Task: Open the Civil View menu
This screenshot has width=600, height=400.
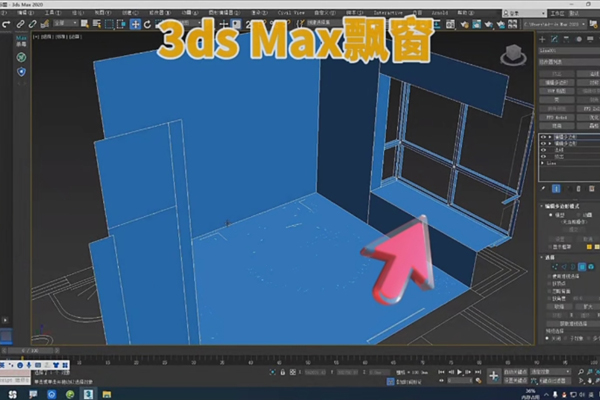Action: click(x=291, y=13)
